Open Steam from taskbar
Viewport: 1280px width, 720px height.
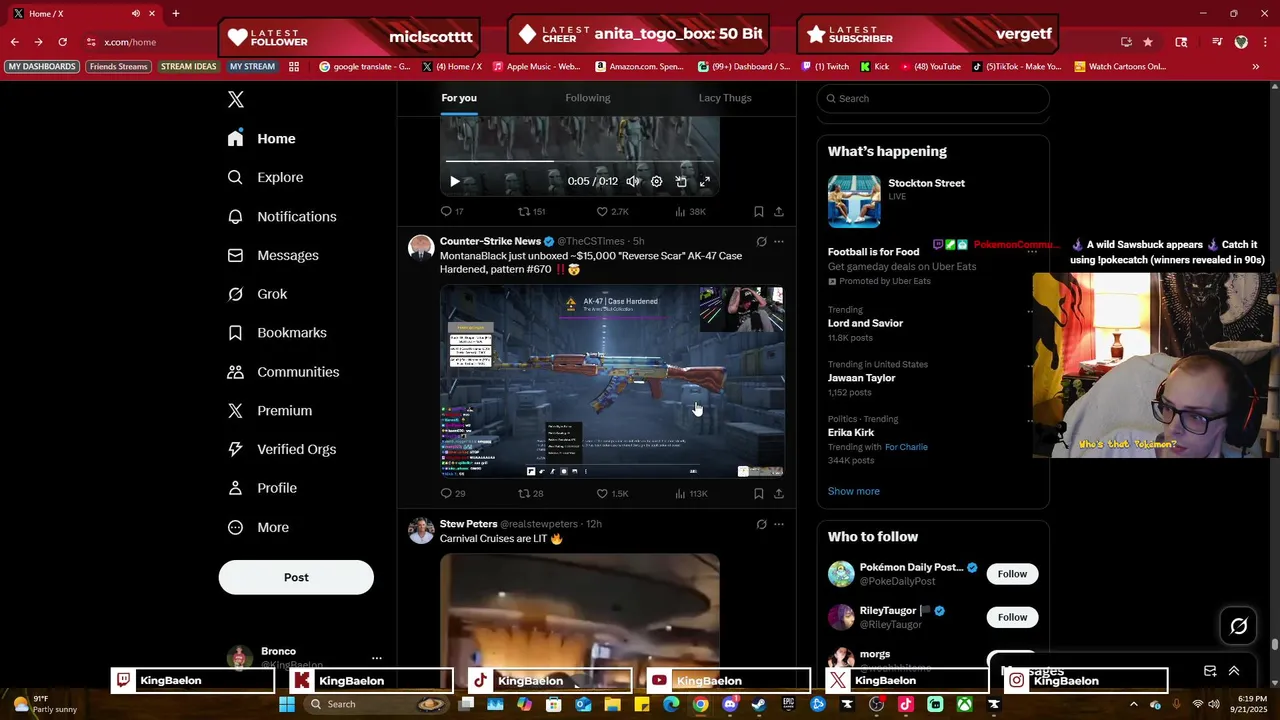[759, 704]
